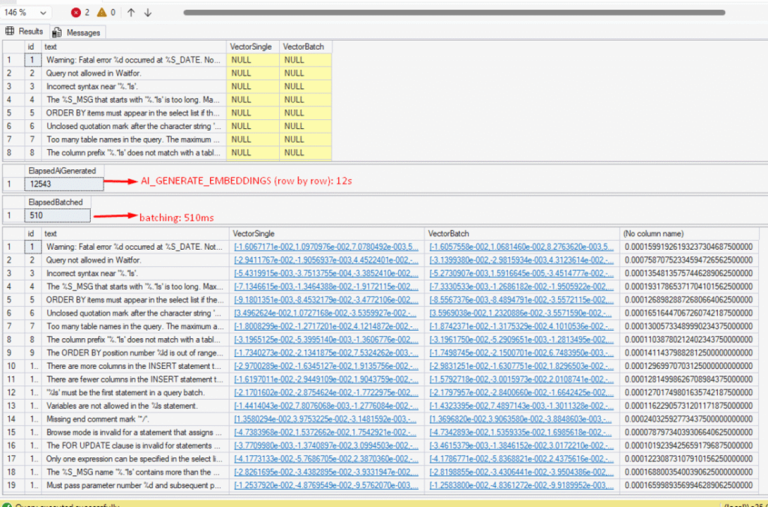Select the 12543 elapsed value cell
Screen dimensions: 768x507
[64, 184]
